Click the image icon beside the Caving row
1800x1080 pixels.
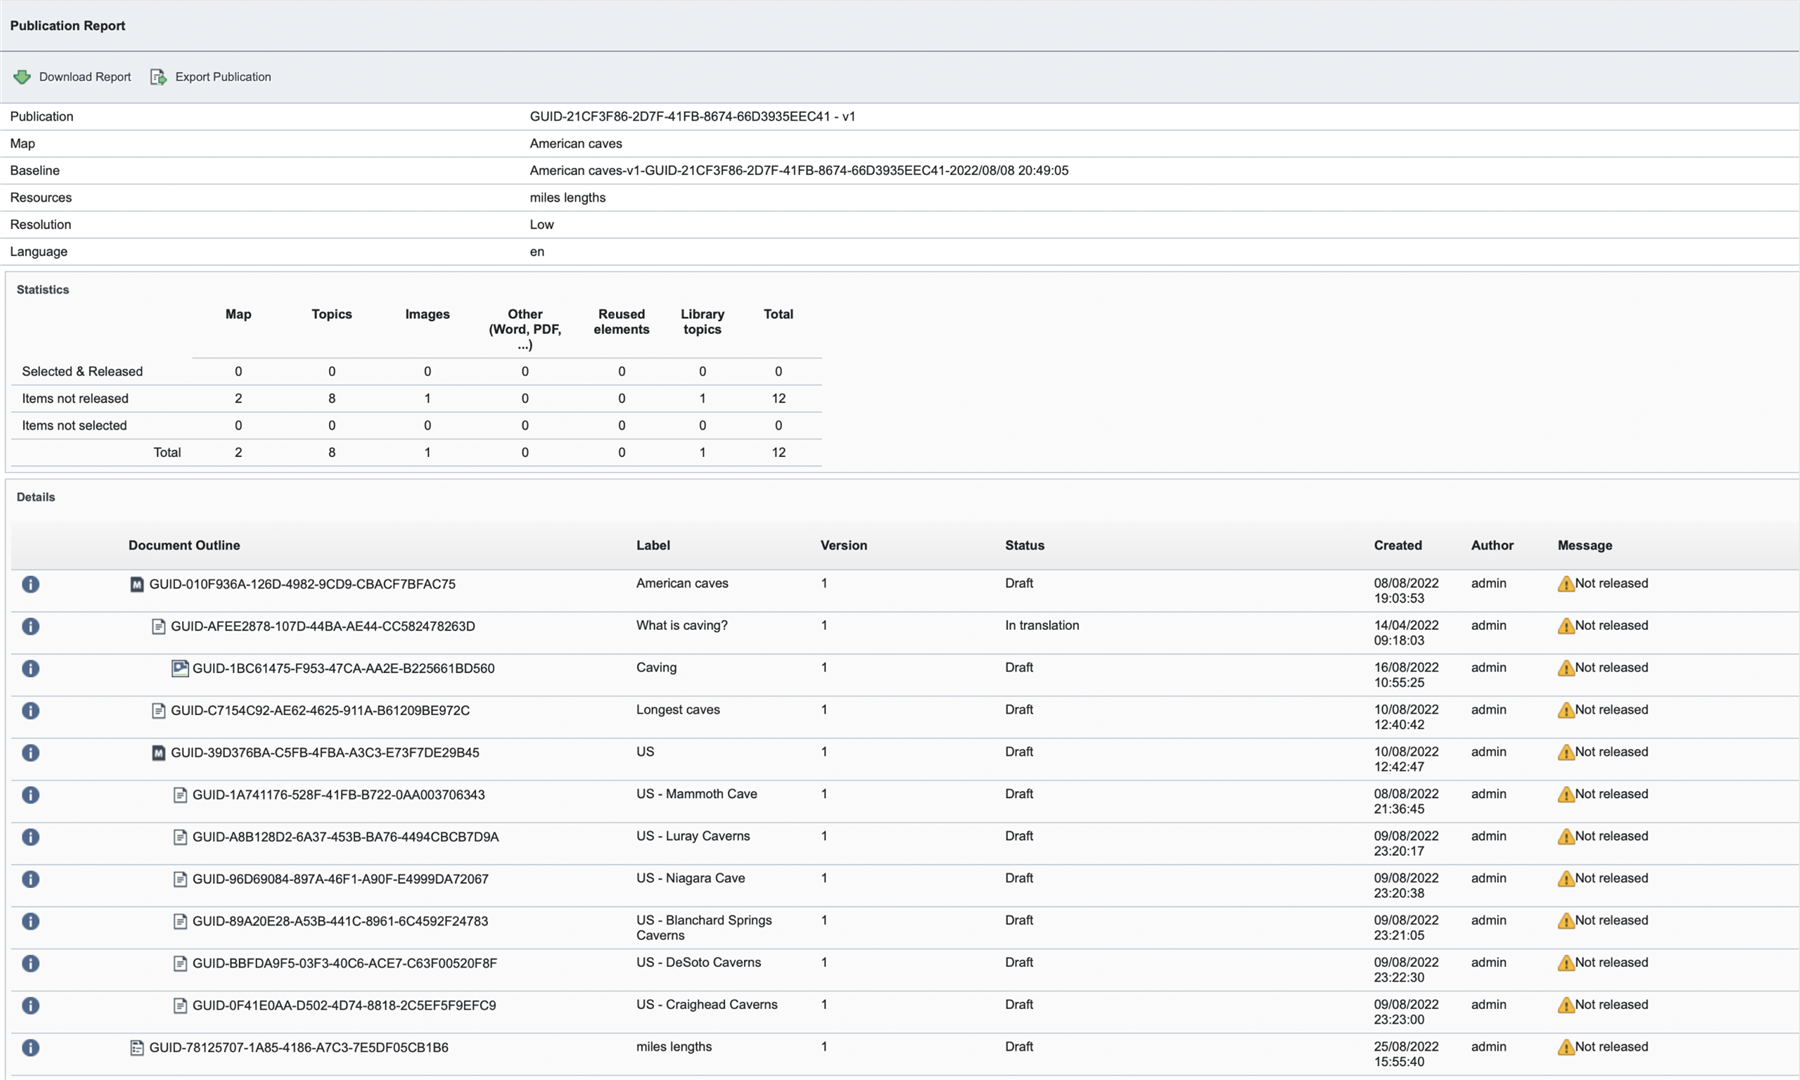pyautogui.click(x=181, y=668)
